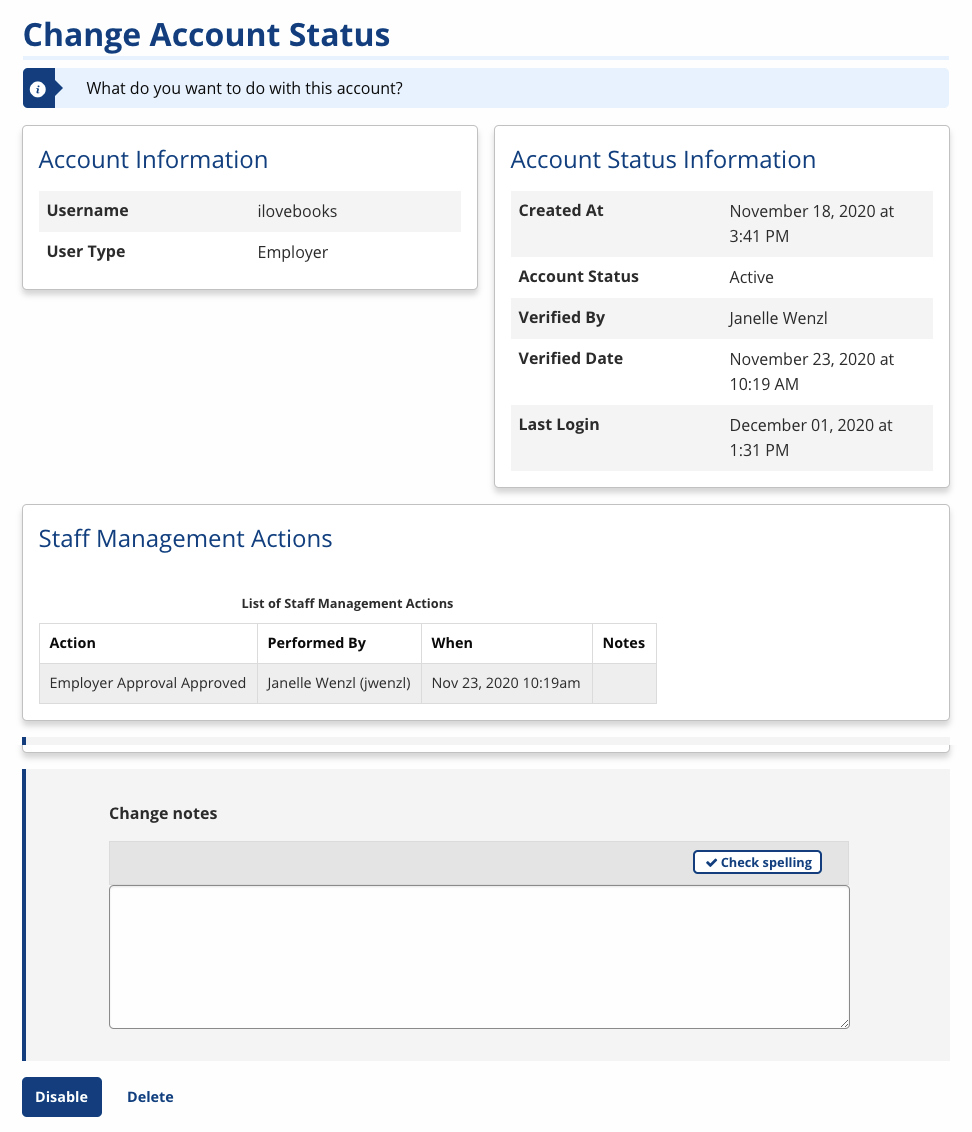The width and height of the screenshot is (972, 1132).
Task: Click the Username label
Action: coord(87,211)
